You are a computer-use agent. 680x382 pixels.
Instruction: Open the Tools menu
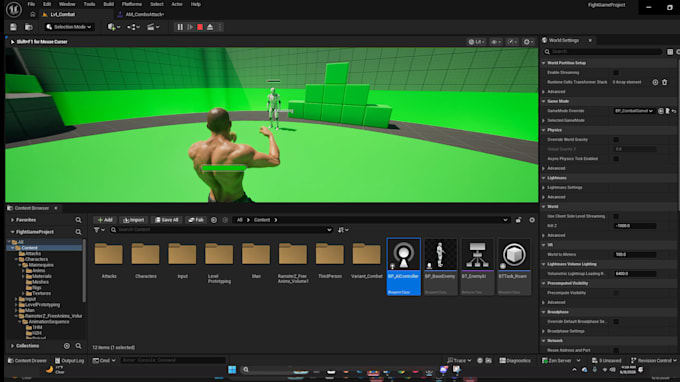point(89,4)
